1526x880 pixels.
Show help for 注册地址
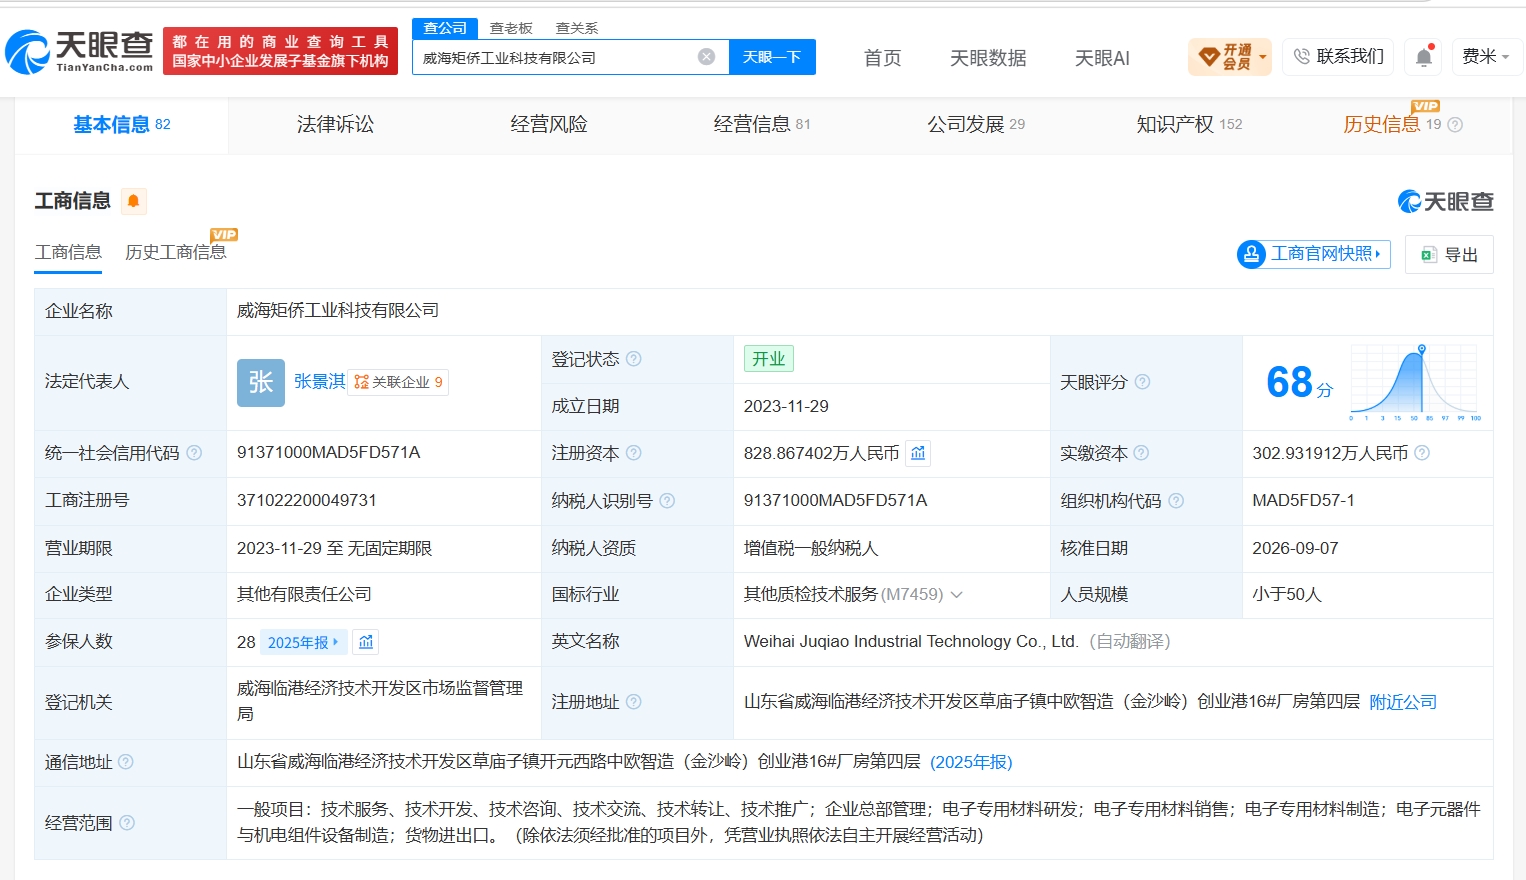click(x=633, y=702)
